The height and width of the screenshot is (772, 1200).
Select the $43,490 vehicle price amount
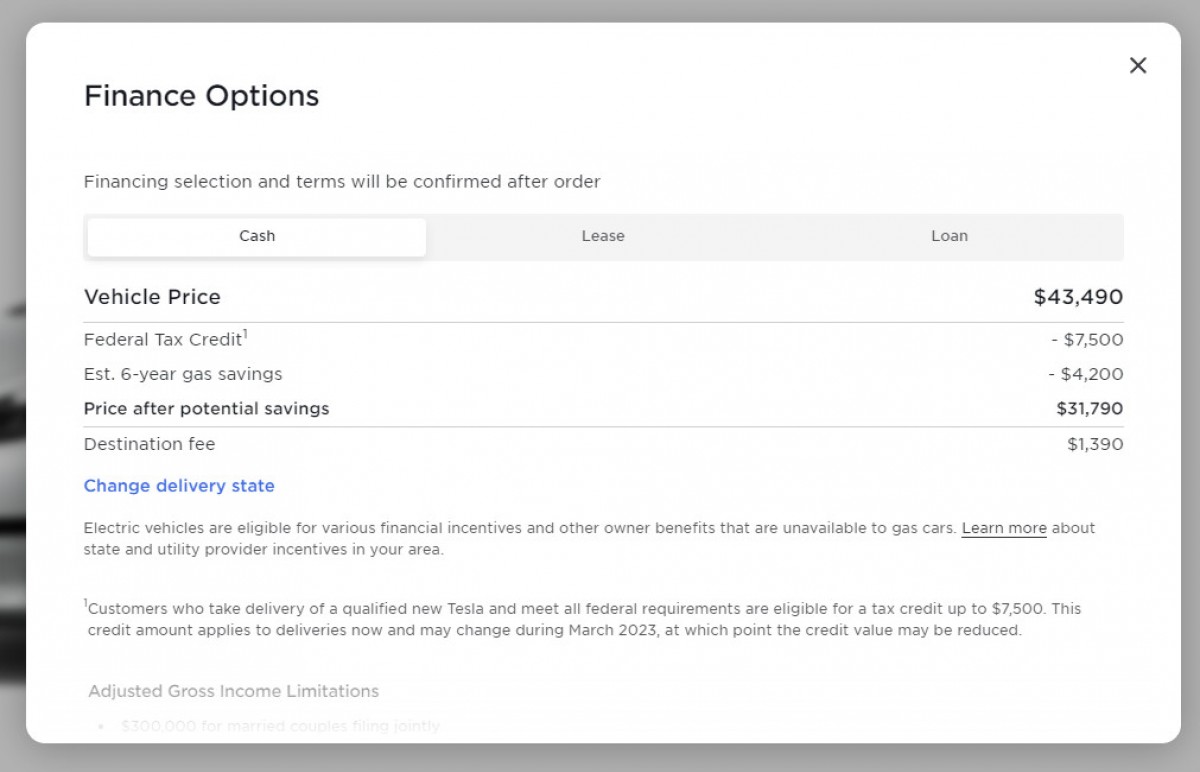point(1078,297)
